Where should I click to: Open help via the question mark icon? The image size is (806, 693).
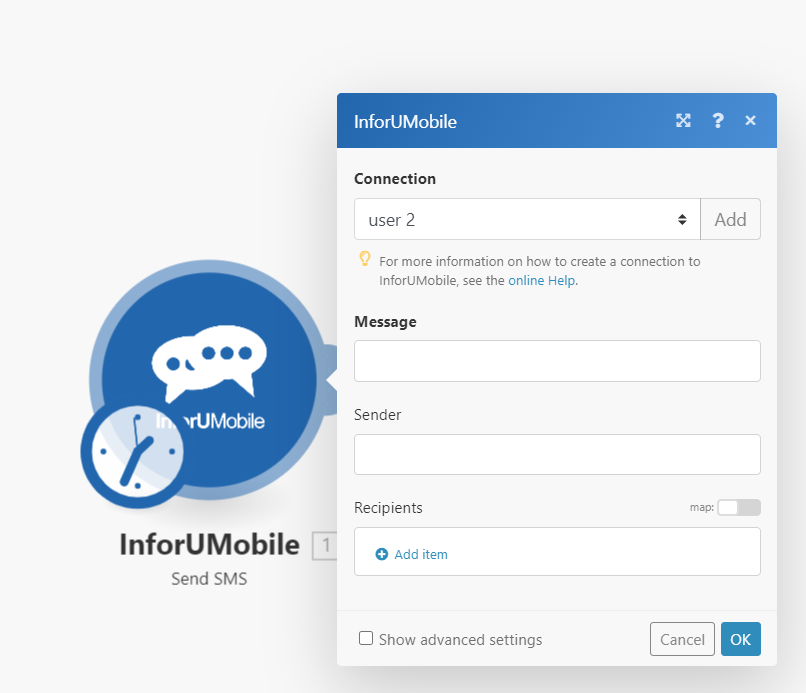(718, 121)
